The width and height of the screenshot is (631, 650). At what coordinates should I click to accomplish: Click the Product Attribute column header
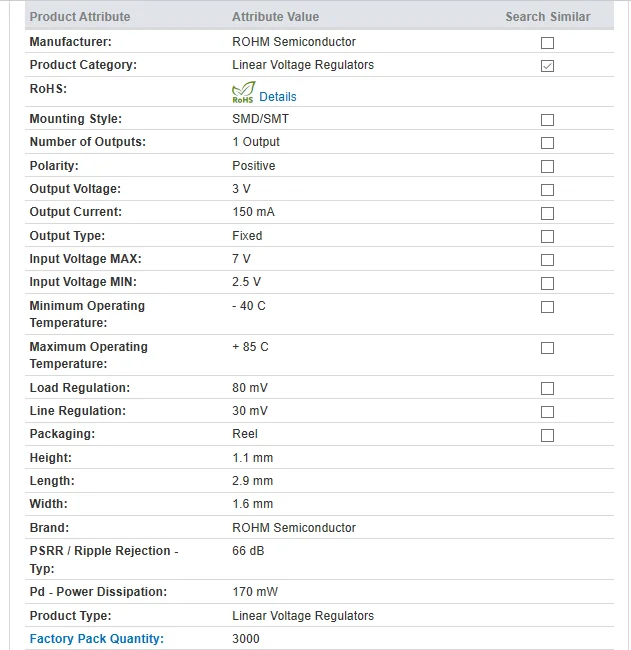click(x=80, y=17)
